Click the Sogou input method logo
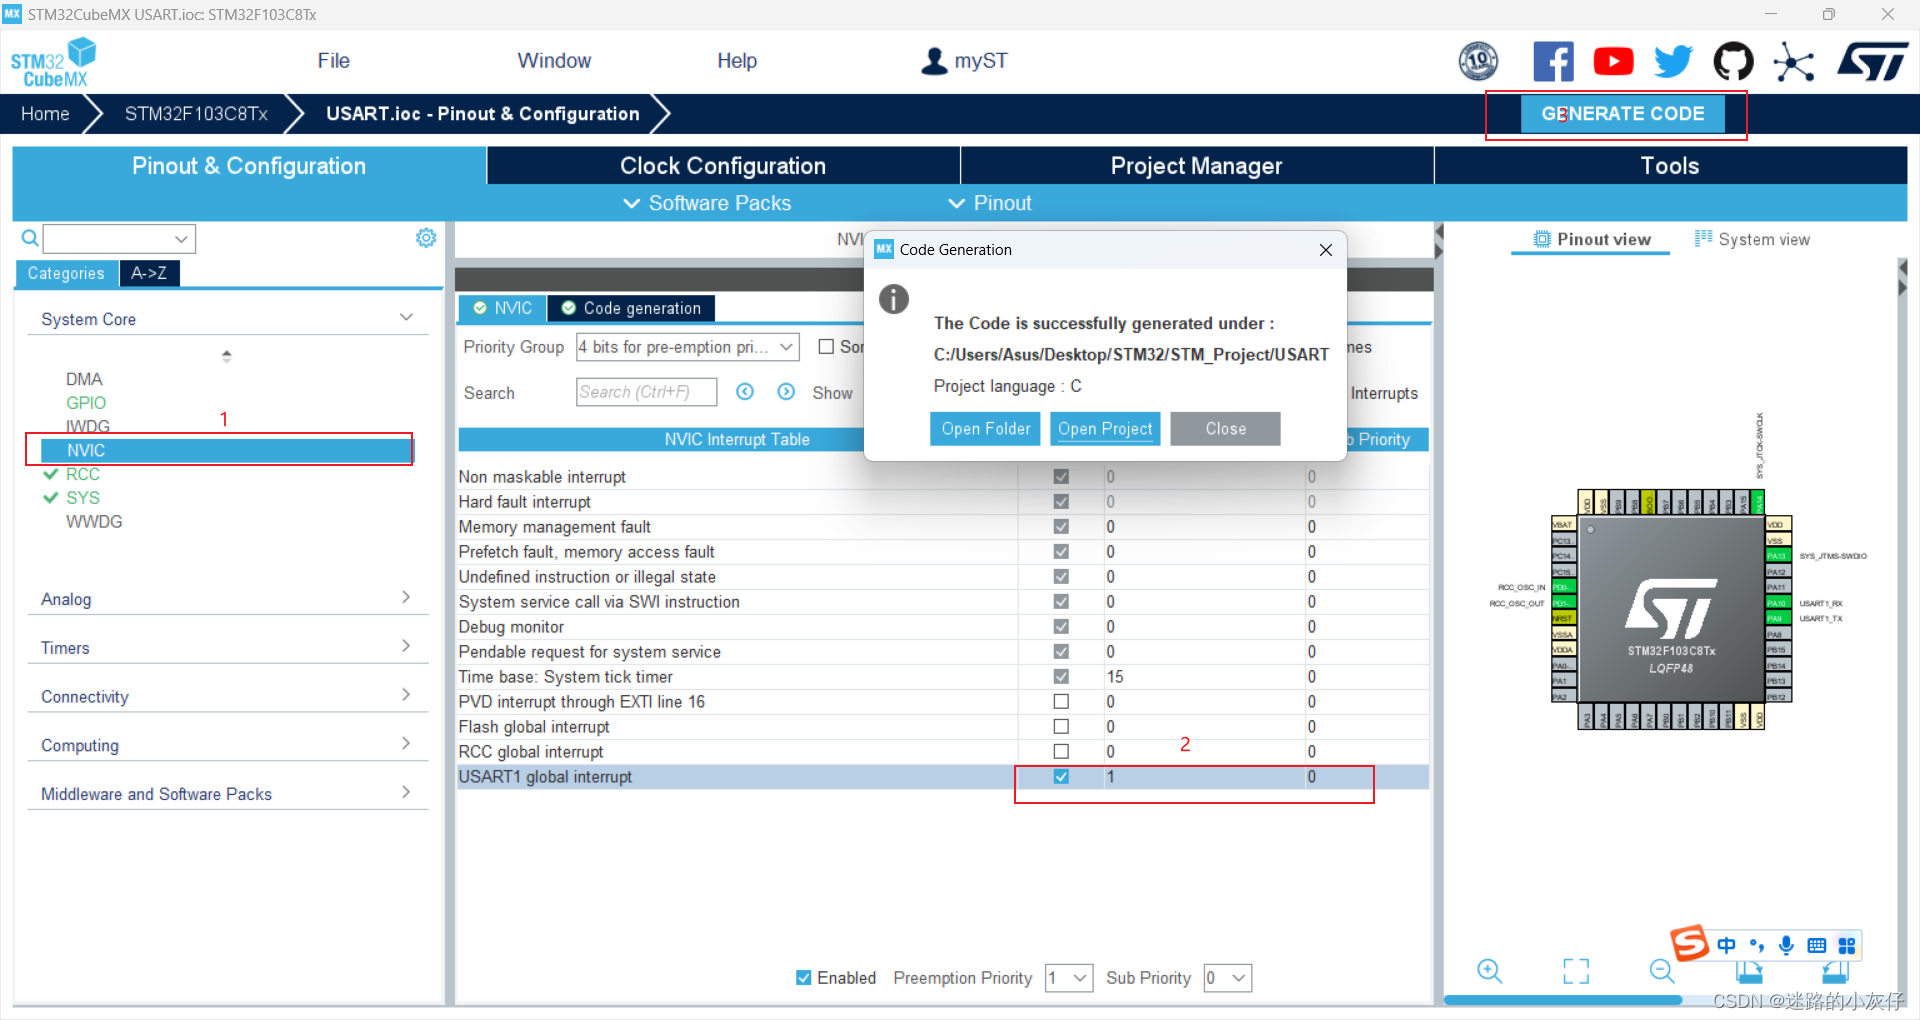Screen dimensions: 1920x1020 click(1690, 943)
